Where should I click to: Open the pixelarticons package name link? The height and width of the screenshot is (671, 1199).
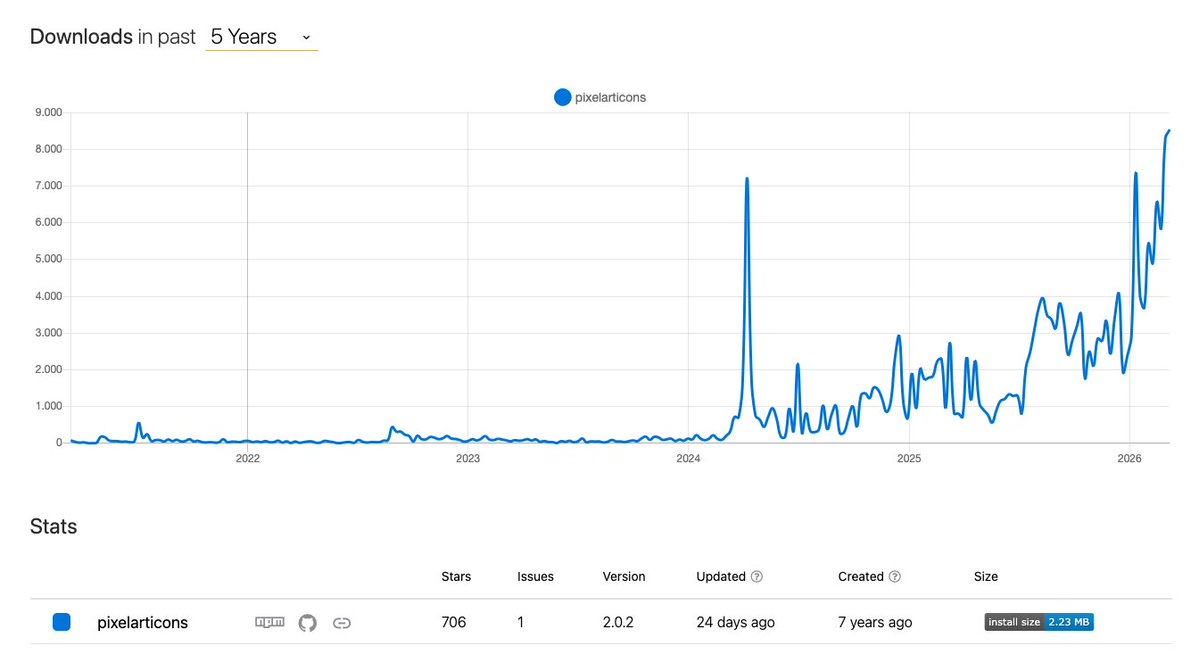142,622
